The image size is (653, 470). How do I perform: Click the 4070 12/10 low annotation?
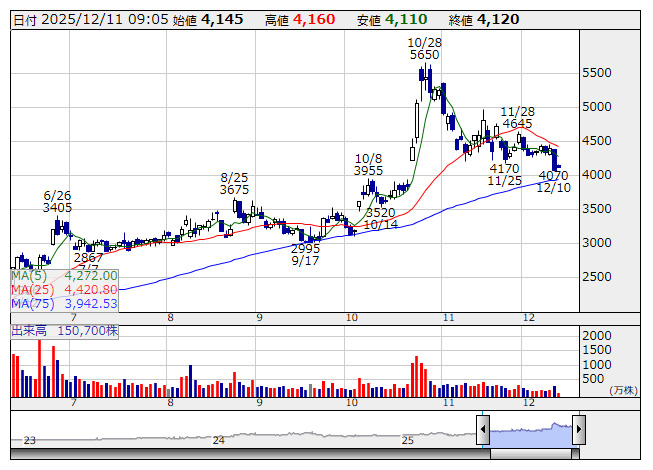pyautogui.click(x=554, y=182)
